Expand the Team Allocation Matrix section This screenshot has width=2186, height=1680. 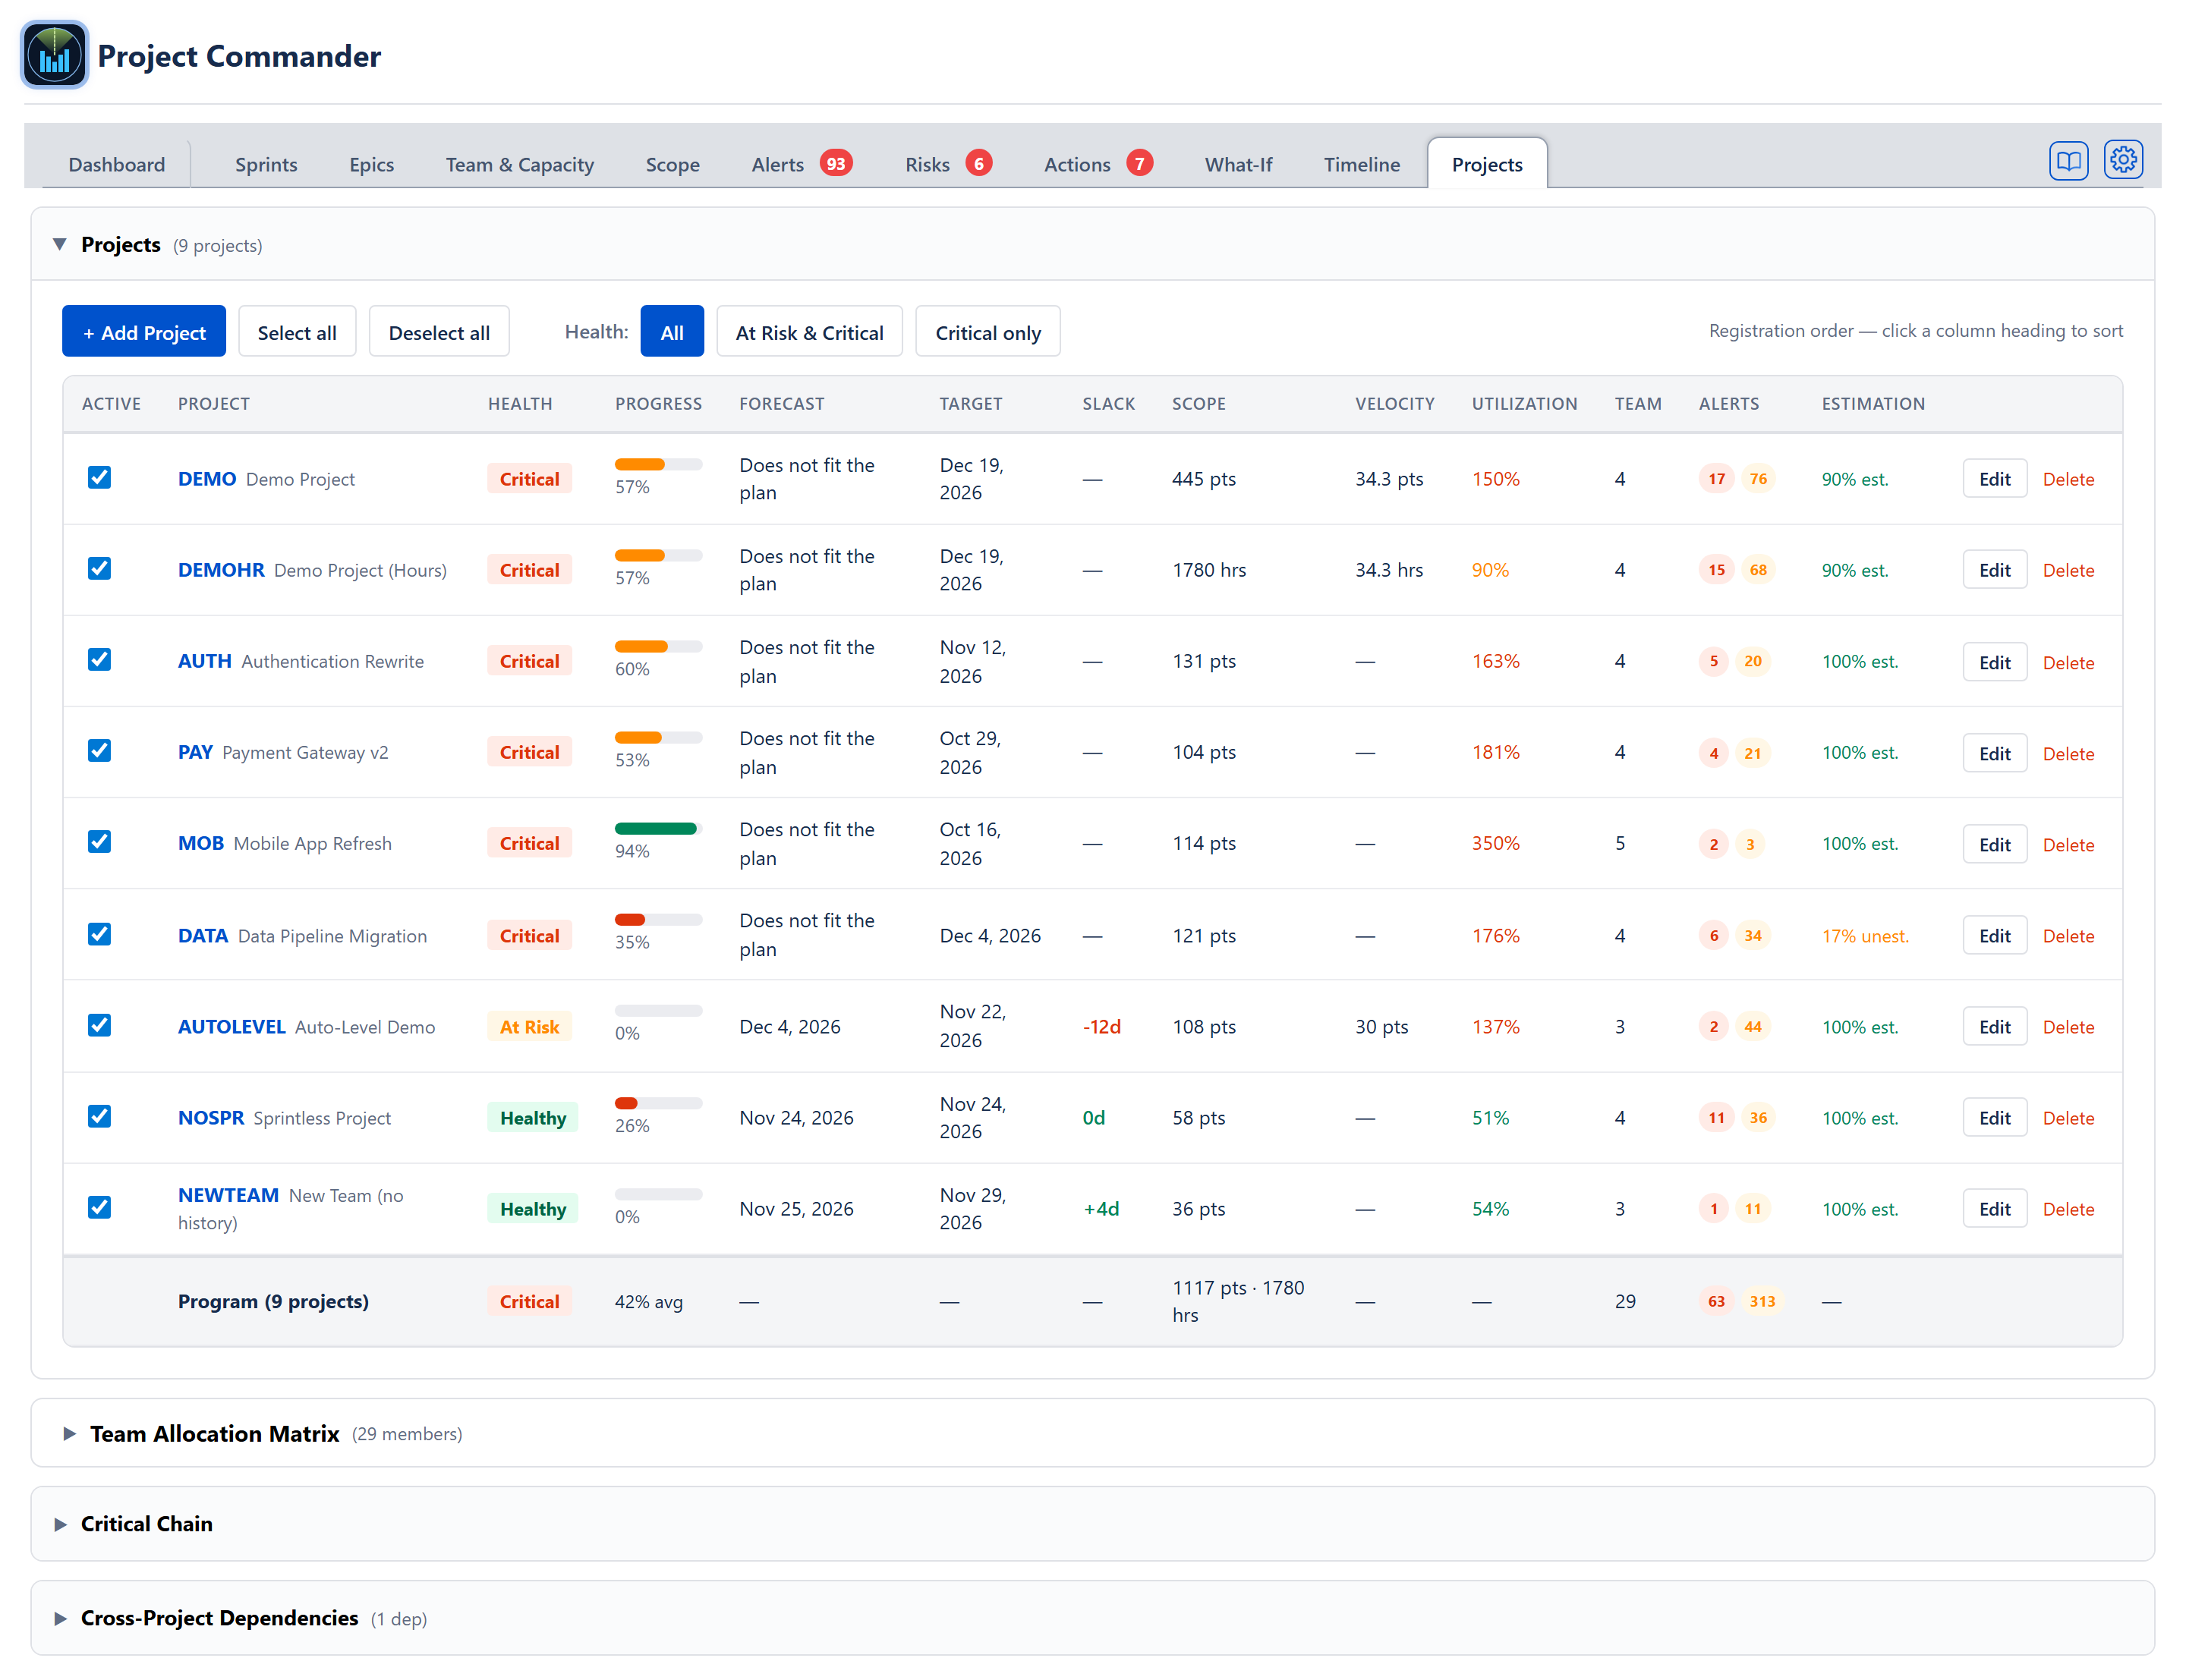click(x=69, y=1433)
